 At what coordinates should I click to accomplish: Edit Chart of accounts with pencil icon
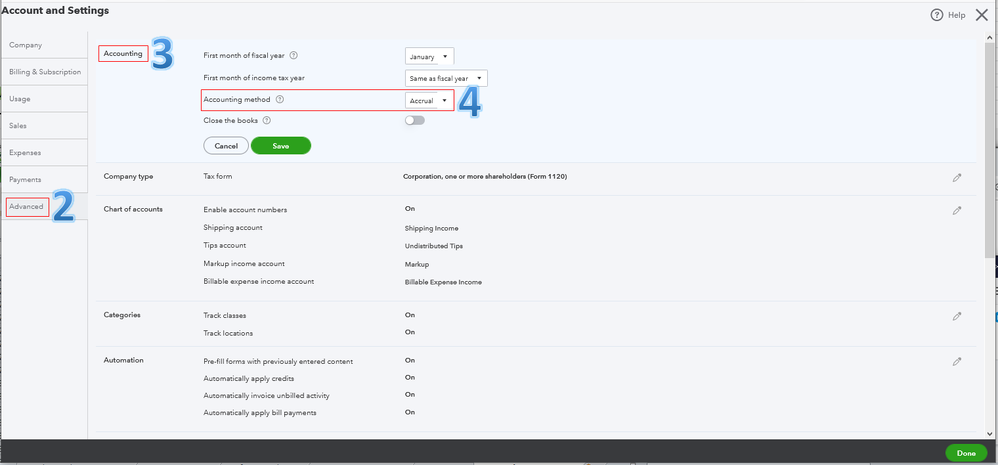click(957, 211)
